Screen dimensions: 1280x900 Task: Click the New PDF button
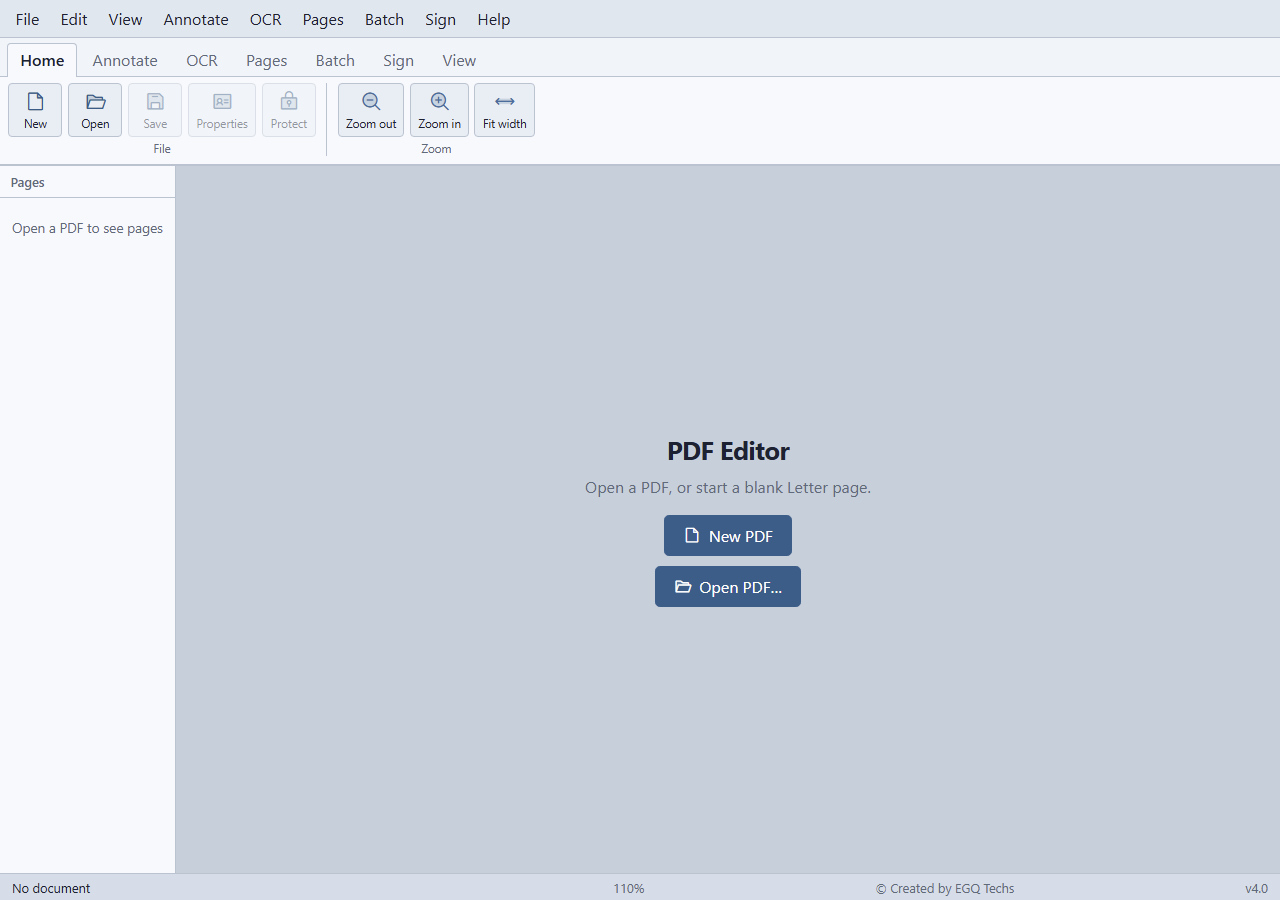click(x=728, y=536)
